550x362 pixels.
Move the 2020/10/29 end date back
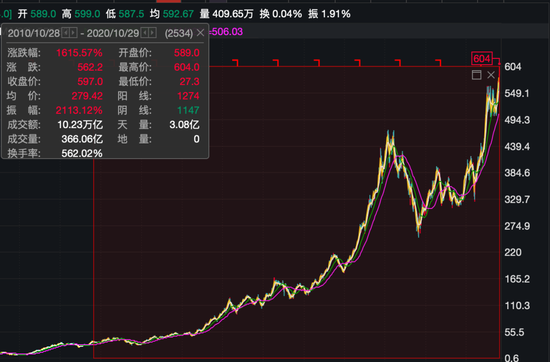[145, 33]
